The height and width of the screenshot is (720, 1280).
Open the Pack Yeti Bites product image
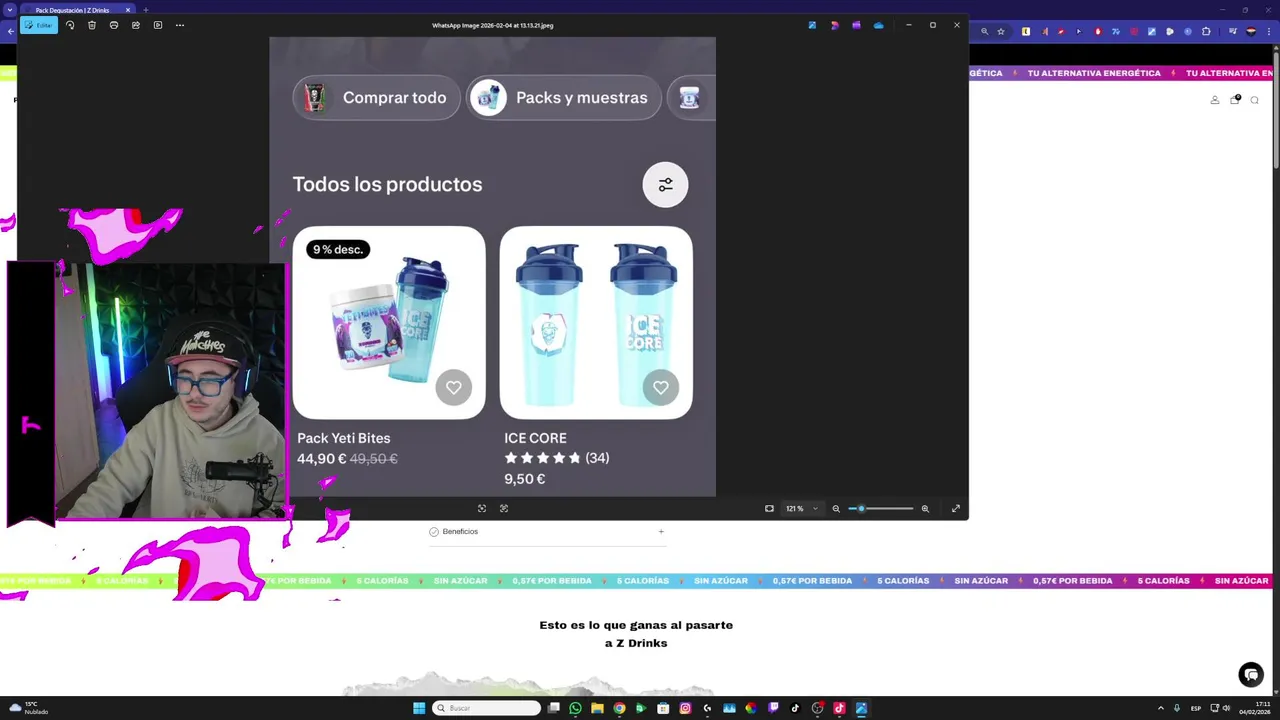[x=389, y=322]
